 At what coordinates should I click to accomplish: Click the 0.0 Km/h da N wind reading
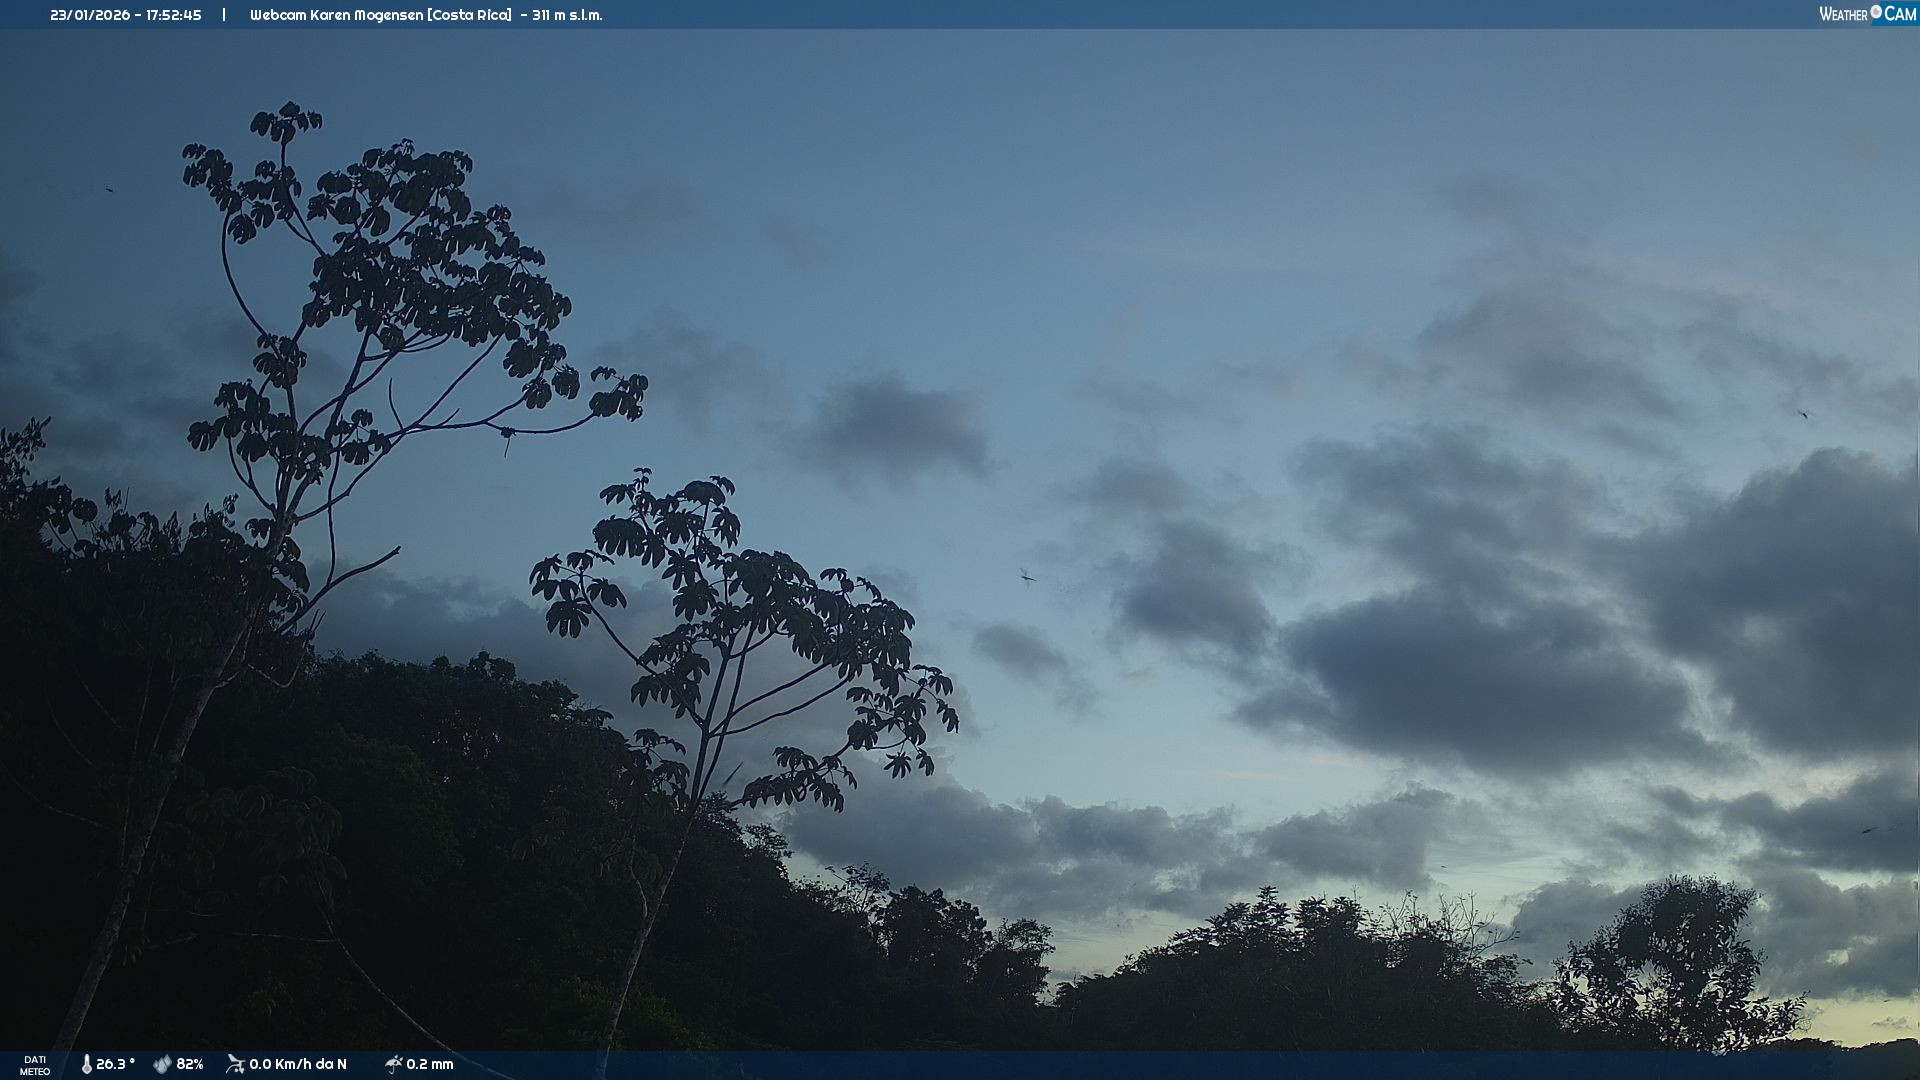[298, 1064]
